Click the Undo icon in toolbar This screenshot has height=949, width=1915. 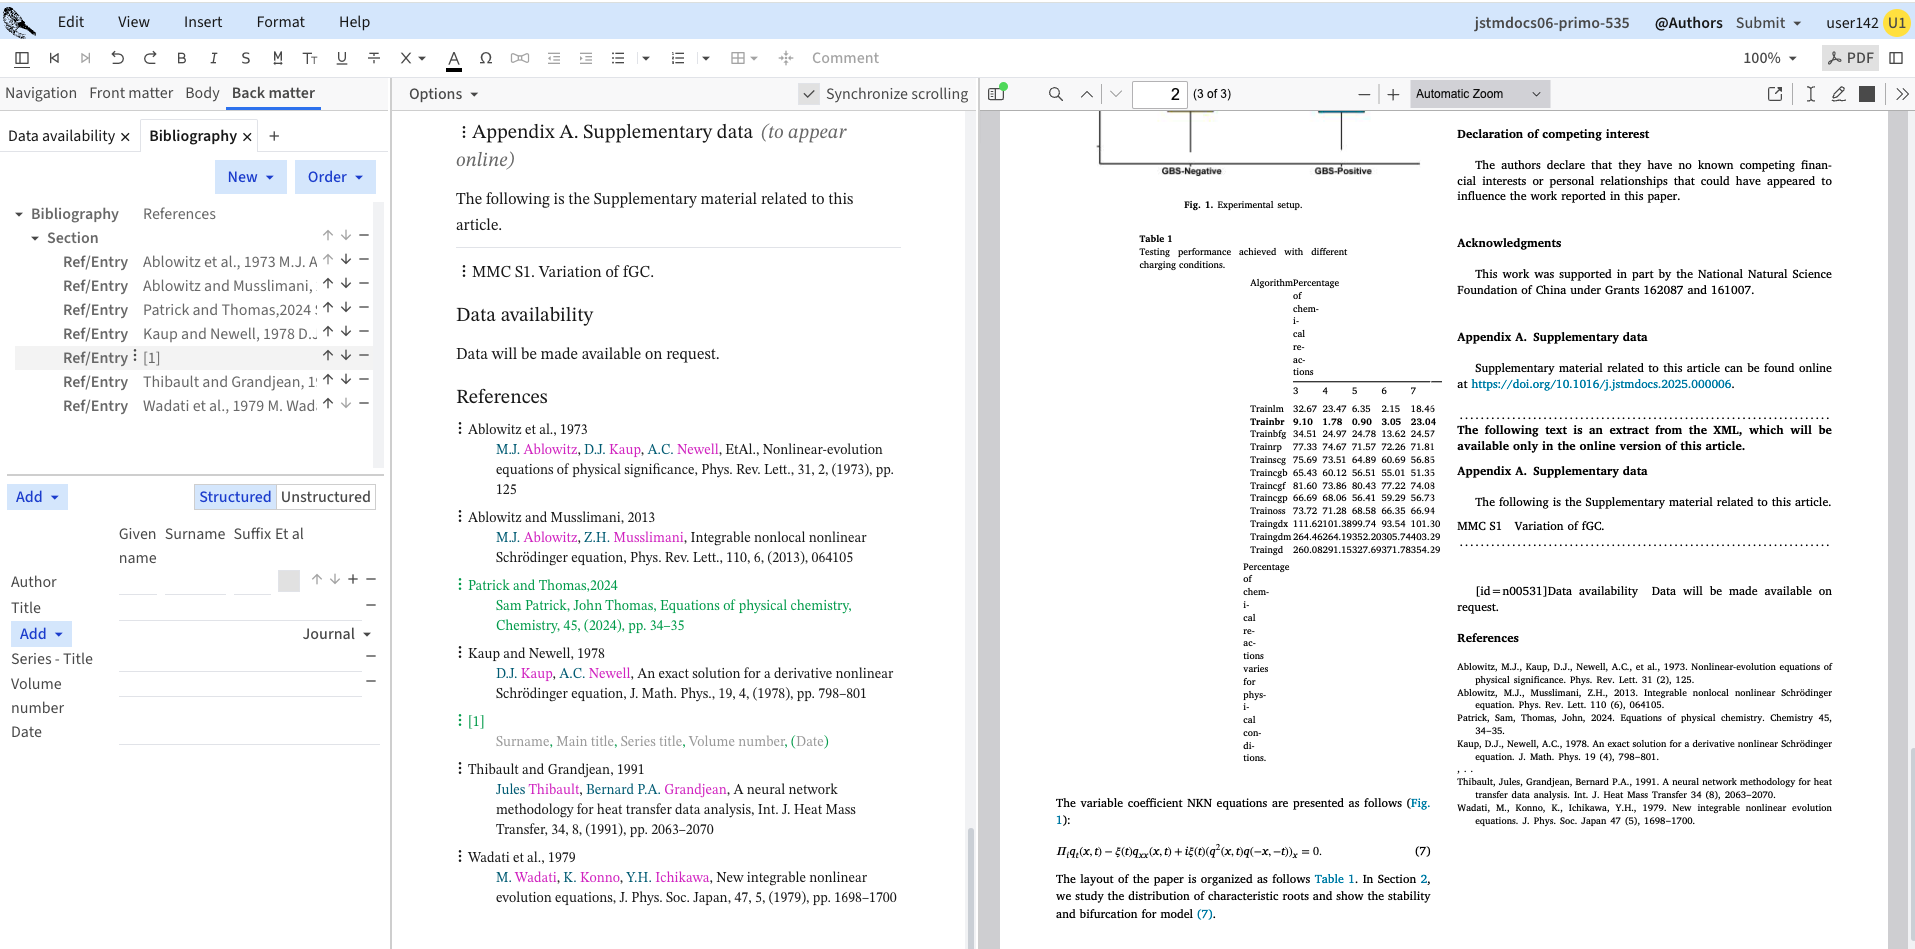coord(118,58)
